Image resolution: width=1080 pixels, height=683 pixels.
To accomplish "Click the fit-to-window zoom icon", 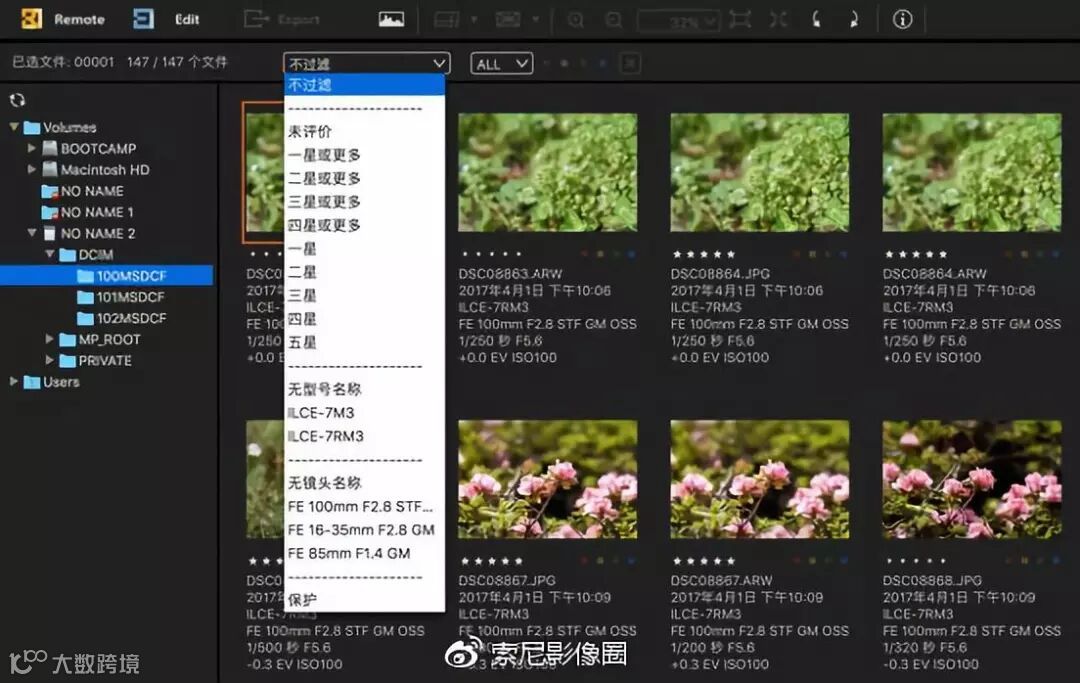I will [740, 19].
